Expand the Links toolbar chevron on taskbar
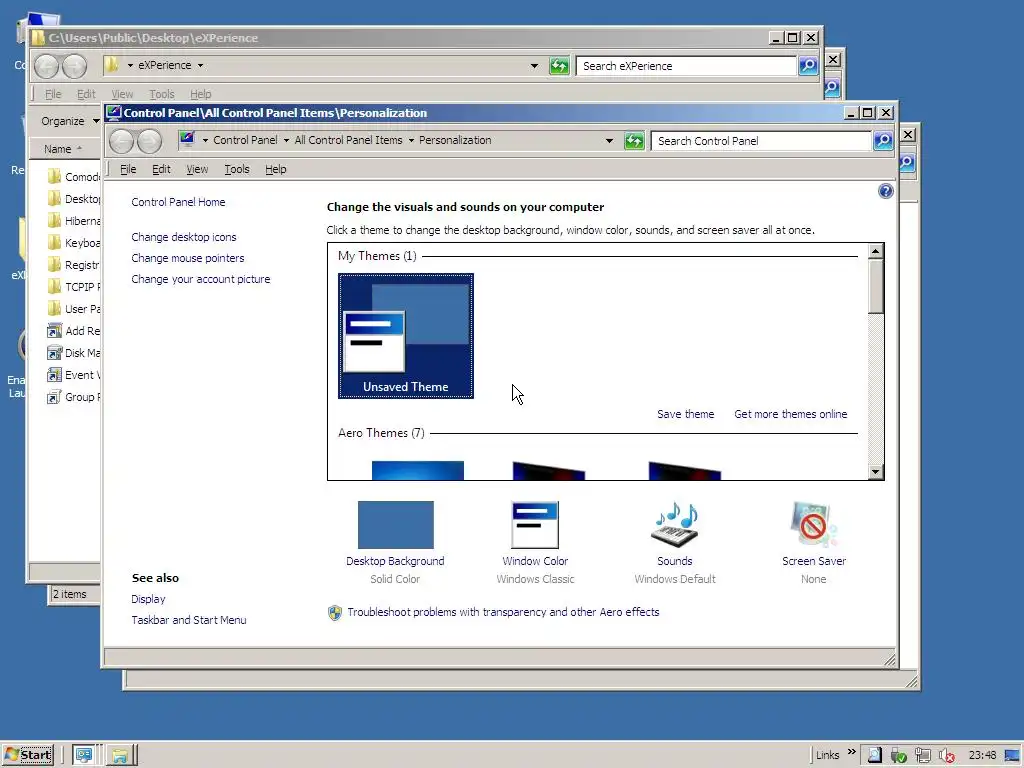The image size is (1024, 768). click(852, 751)
